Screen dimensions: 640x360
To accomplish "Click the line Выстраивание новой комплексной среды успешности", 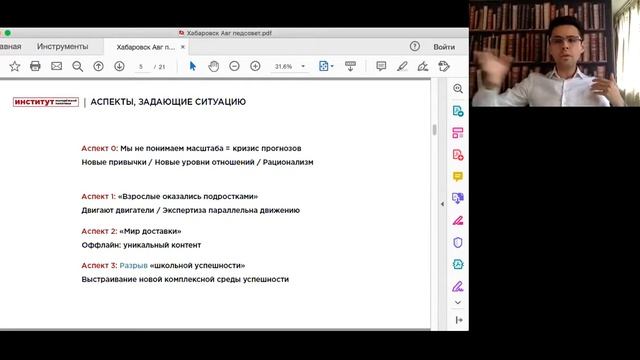I will point(185,279).
